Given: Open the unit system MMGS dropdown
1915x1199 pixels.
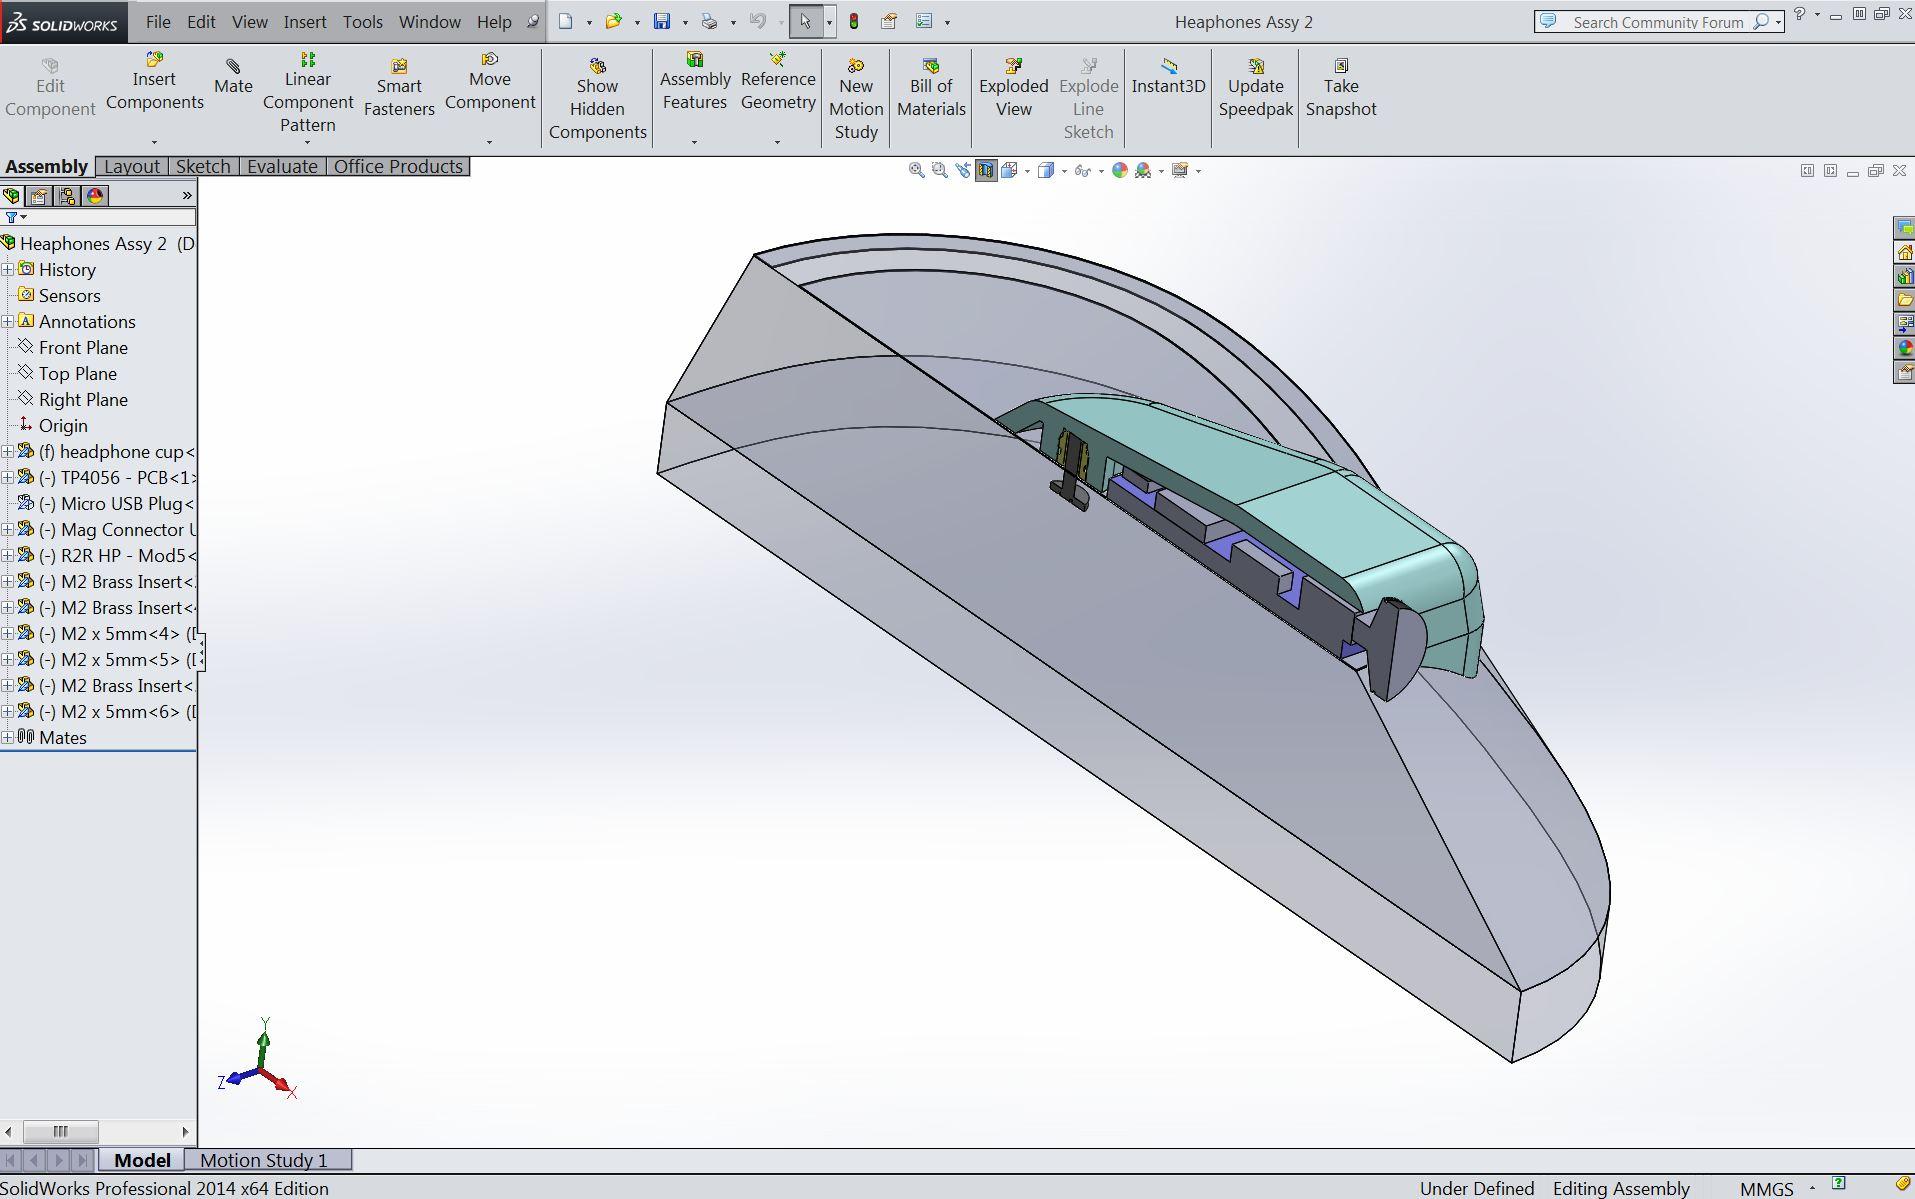Looking at the screenshot, I should coord(1812,1188).
